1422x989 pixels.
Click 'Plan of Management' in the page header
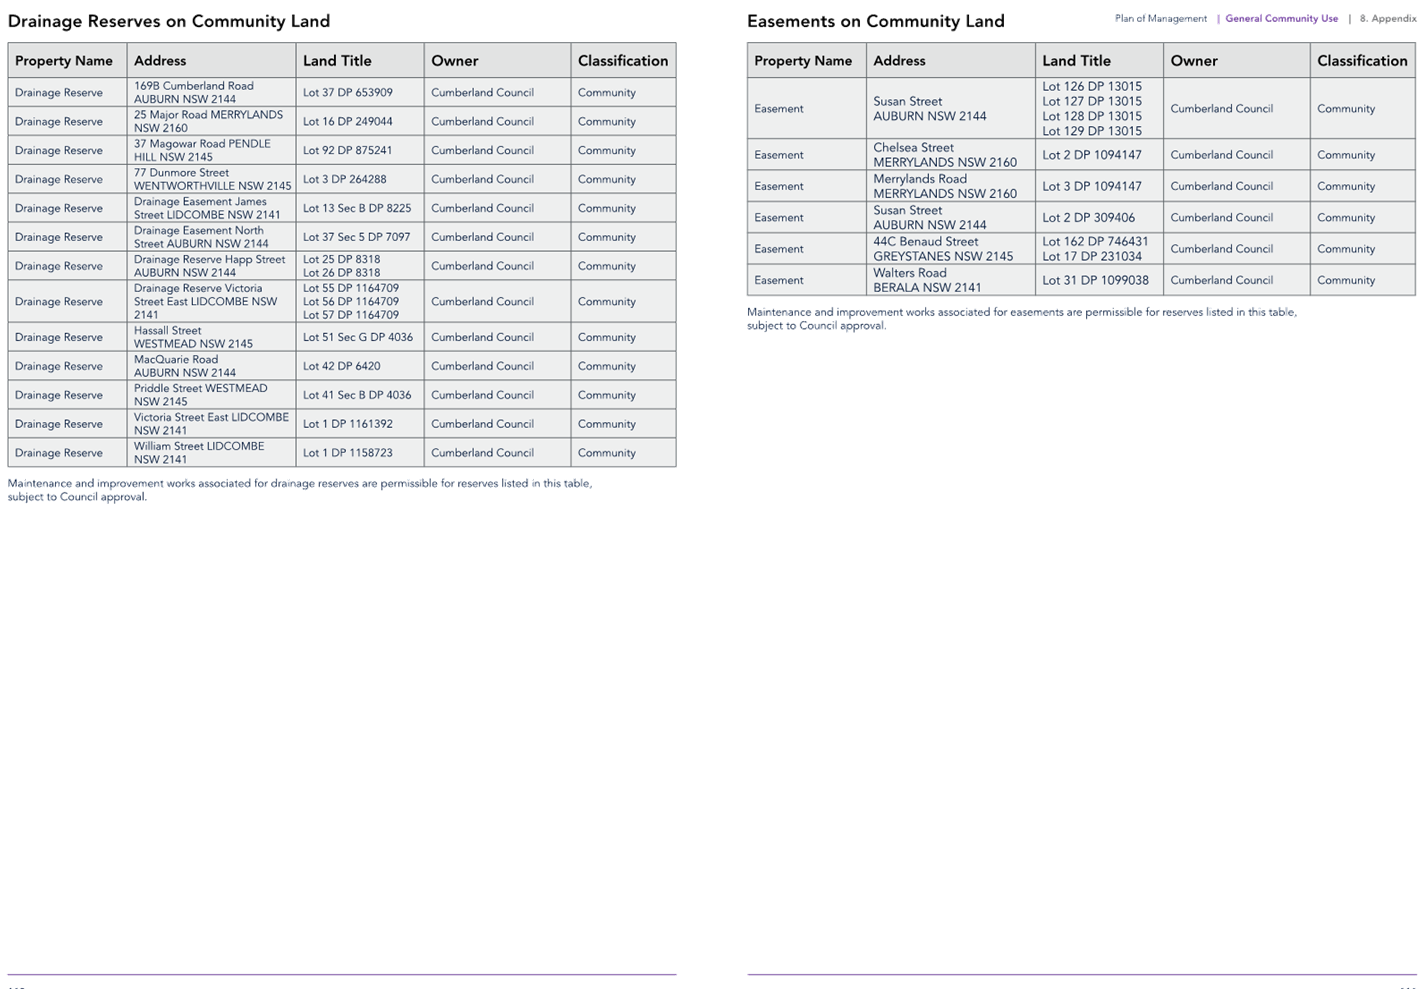pyautogui.click(x=1160, y=19)
